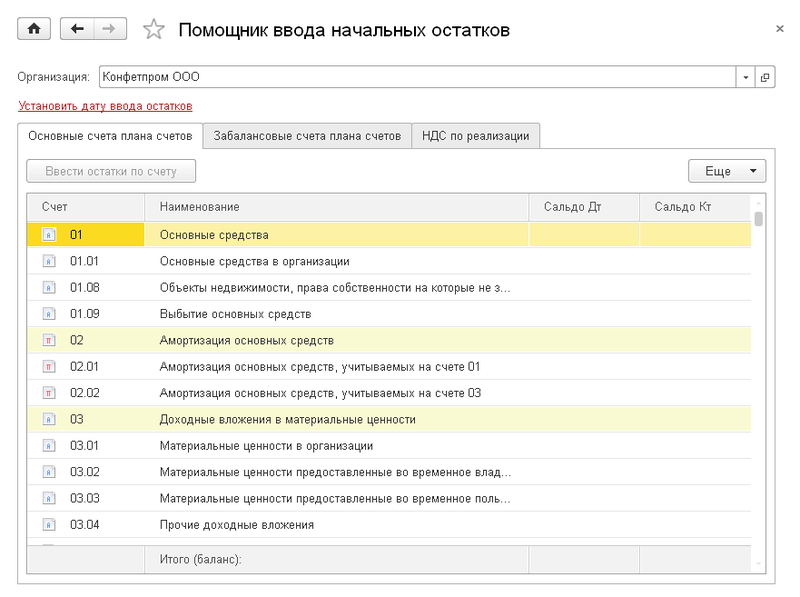Viewport: 800px width, 597px height.
Task: Open the Еще dropdown menu
Action: (727, 171)
